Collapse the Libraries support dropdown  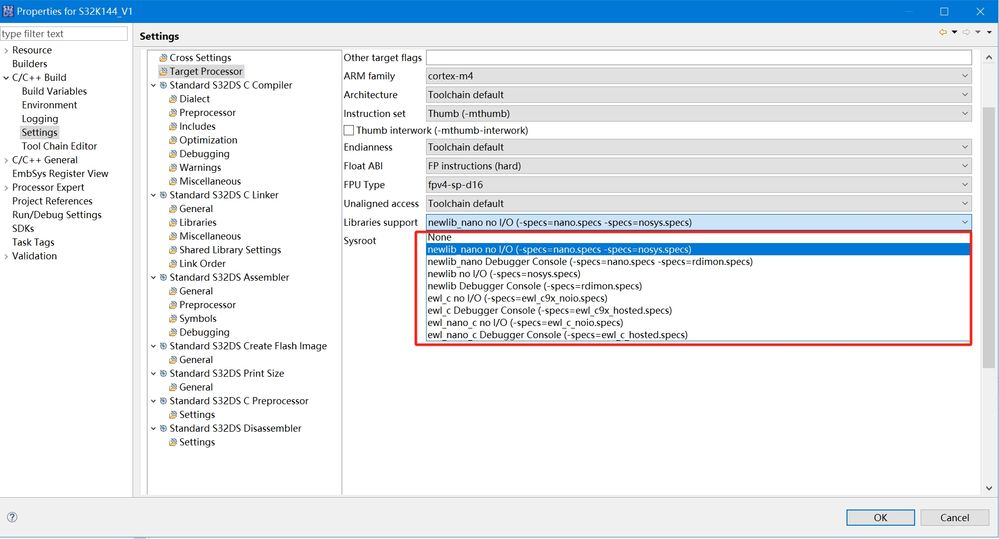tap(699, 222)
